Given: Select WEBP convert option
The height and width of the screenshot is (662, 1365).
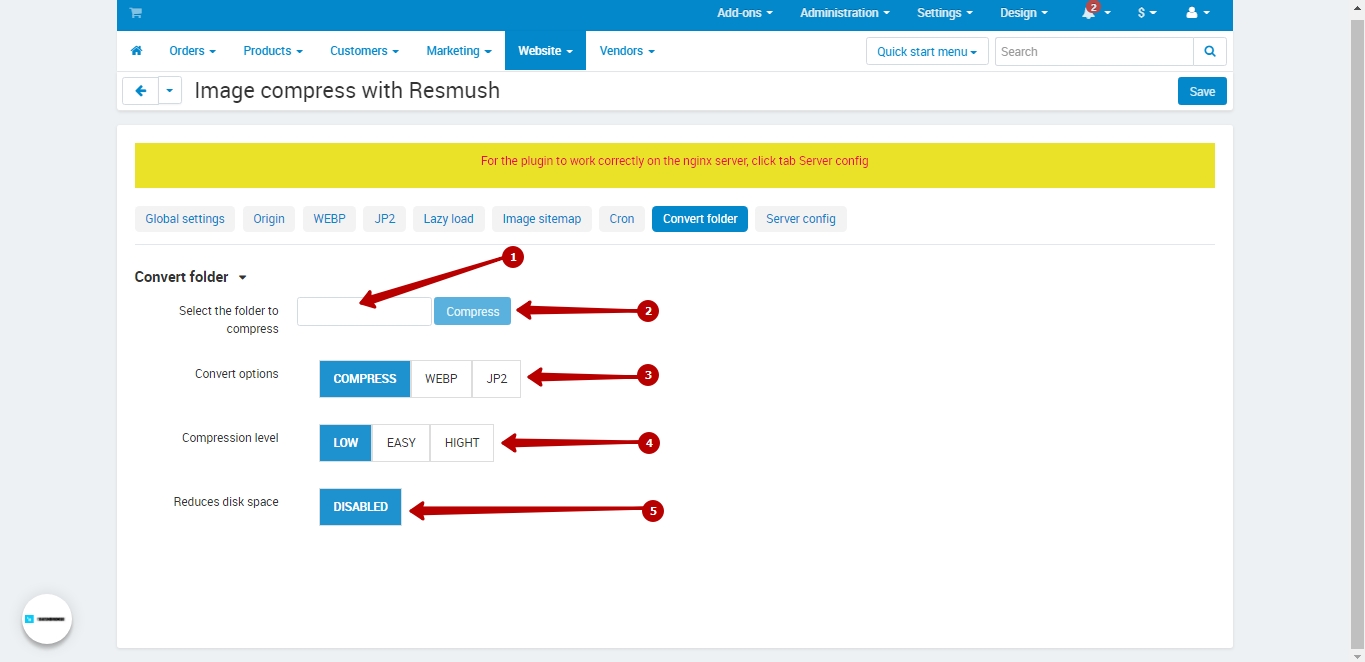Looking at the screenshot, I should click(441, 379).
